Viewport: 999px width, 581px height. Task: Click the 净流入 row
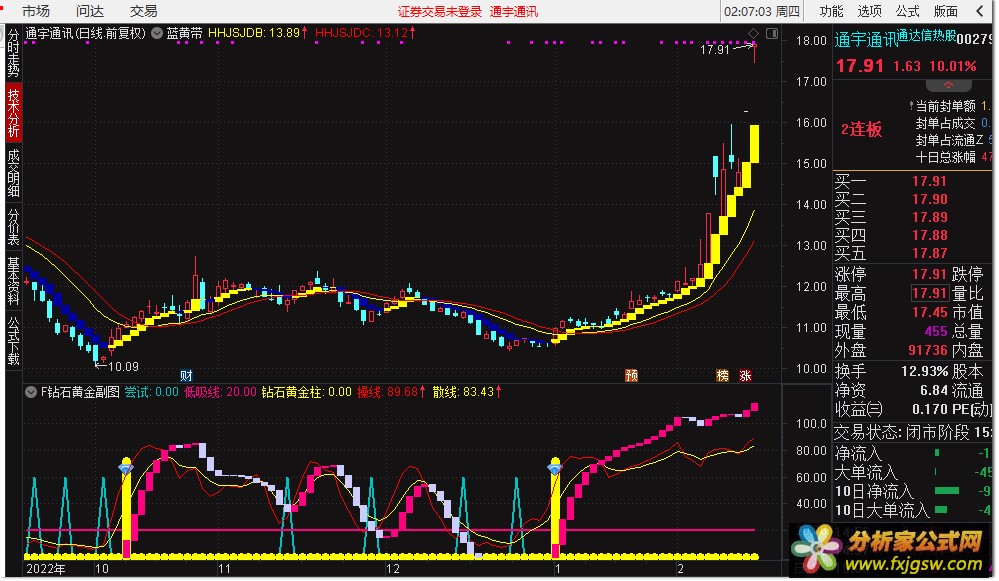click(x=913, y=454)
